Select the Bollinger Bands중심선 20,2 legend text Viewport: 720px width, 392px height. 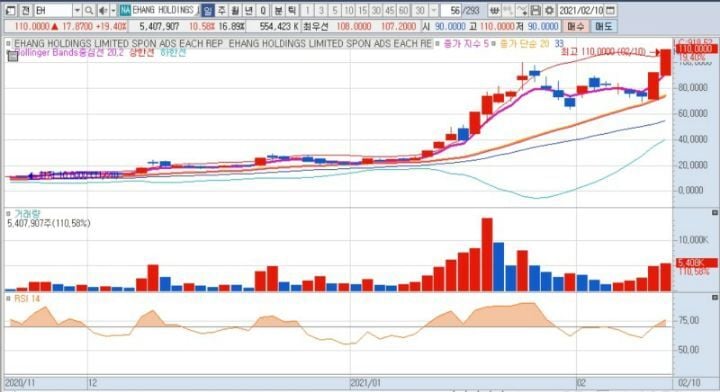69,53
